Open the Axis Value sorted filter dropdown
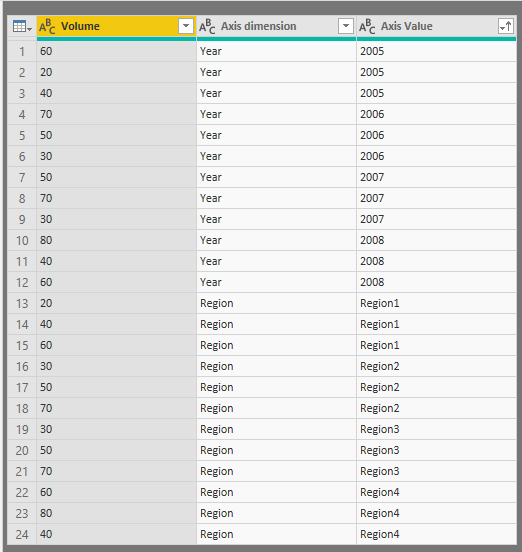 [506, 26]
